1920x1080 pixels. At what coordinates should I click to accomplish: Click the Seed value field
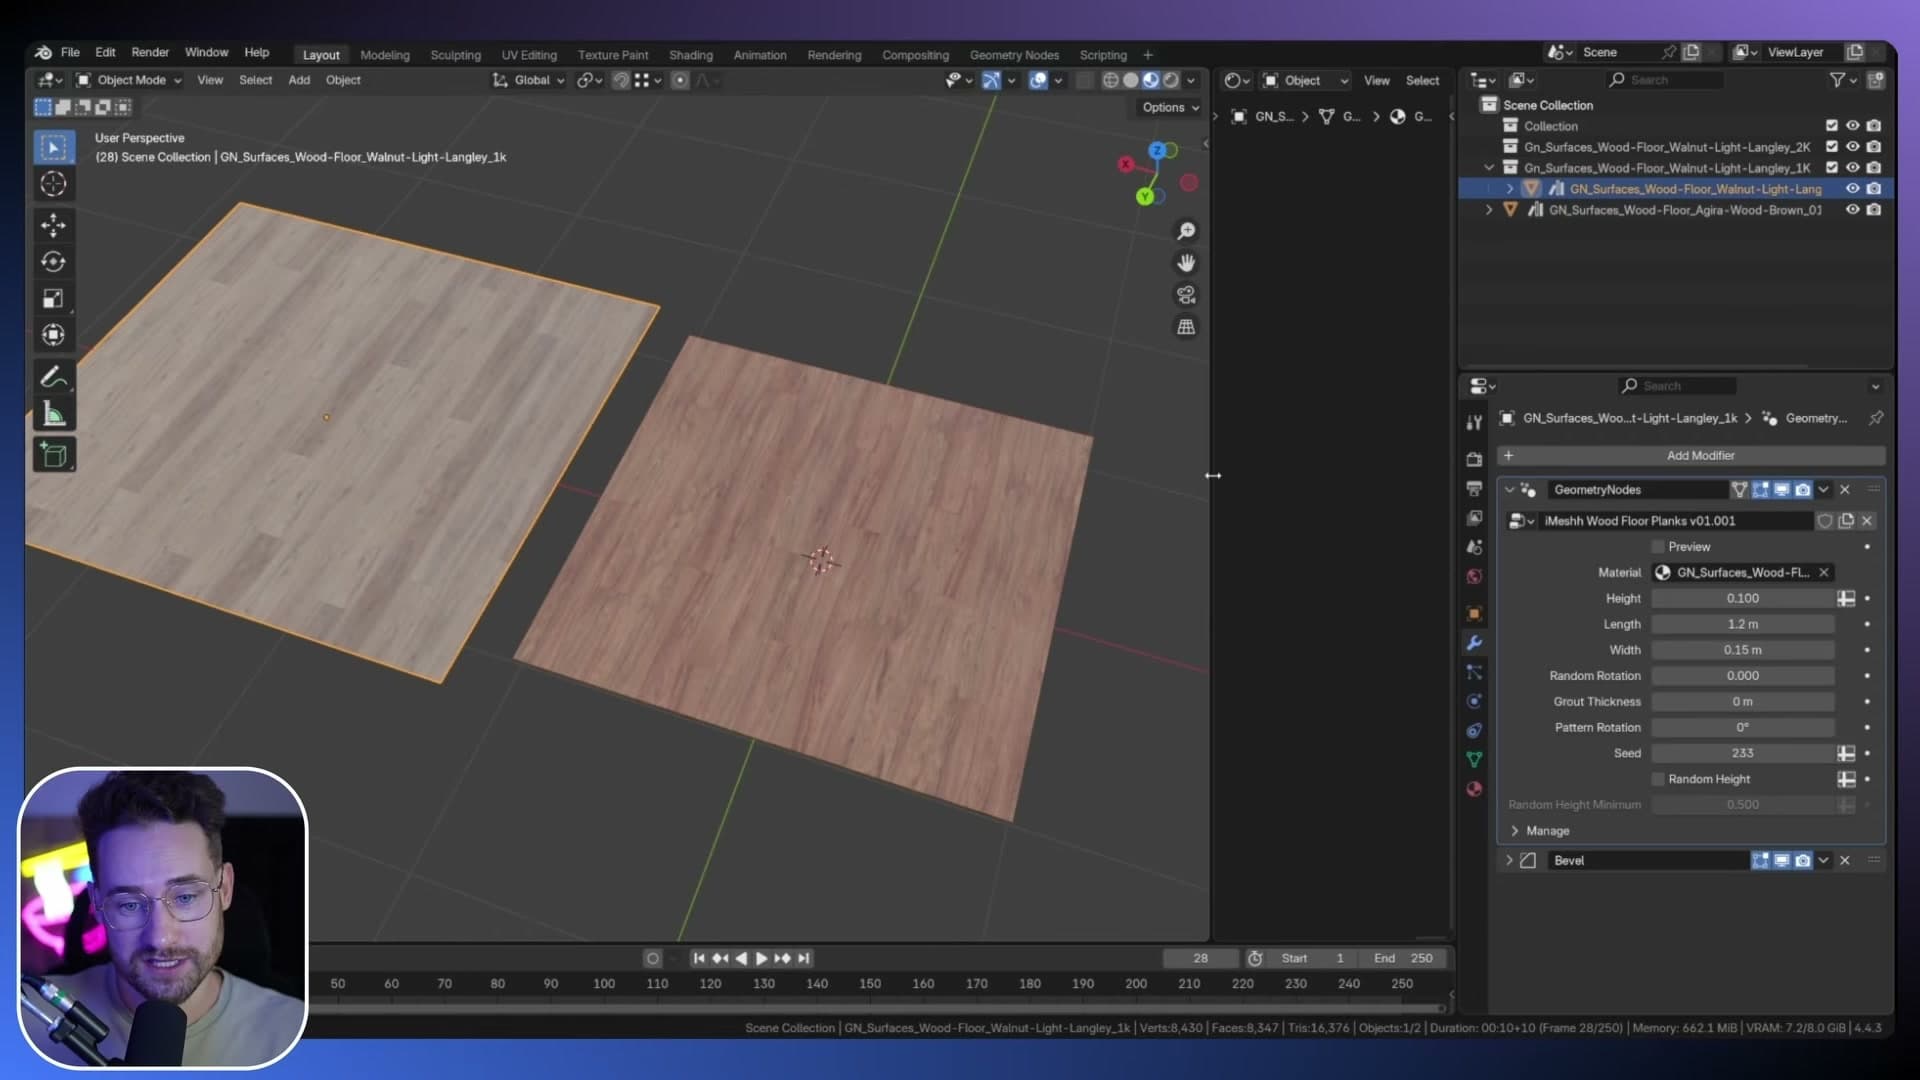click(x=1742, y=754)
